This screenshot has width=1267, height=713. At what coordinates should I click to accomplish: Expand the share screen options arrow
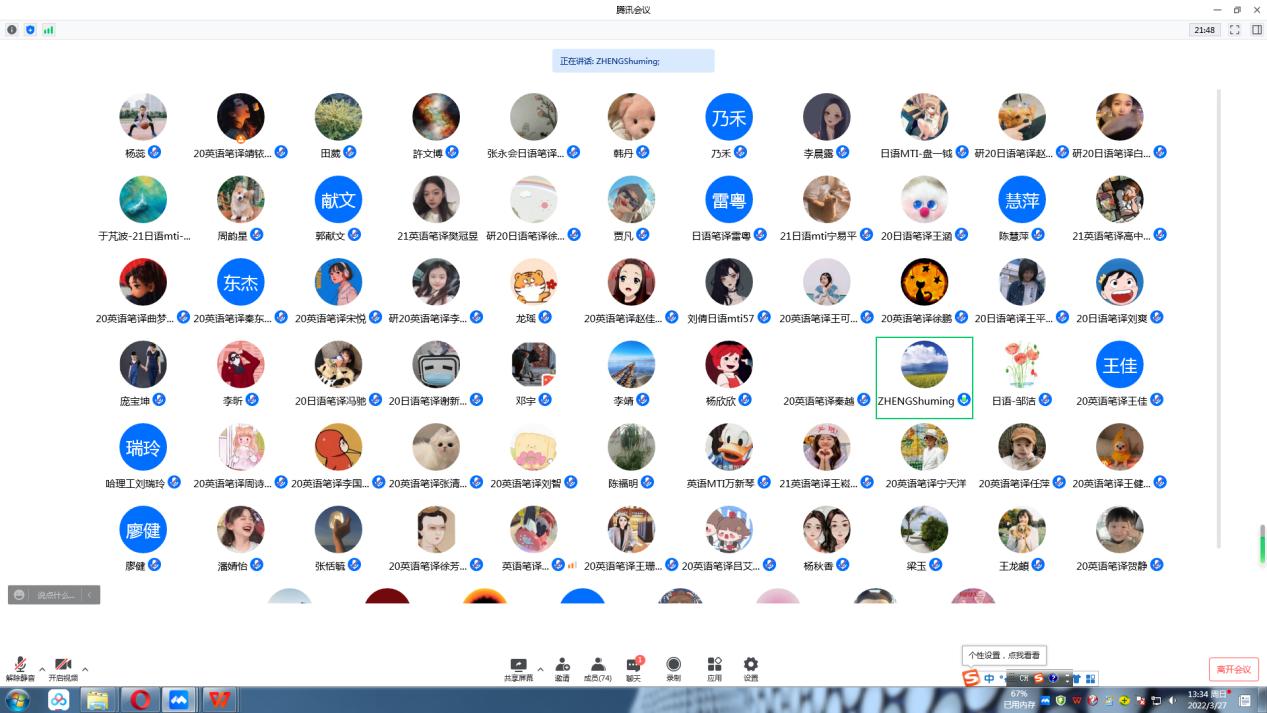pyautogui.click(x=540, y=669)
